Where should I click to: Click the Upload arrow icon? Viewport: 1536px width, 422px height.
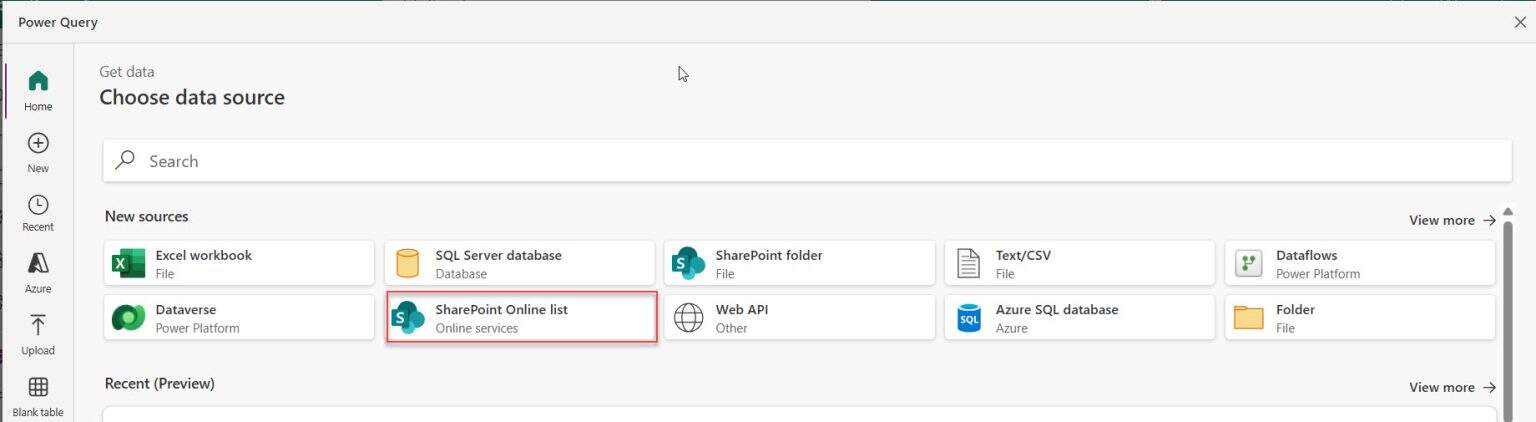point(38,326)
